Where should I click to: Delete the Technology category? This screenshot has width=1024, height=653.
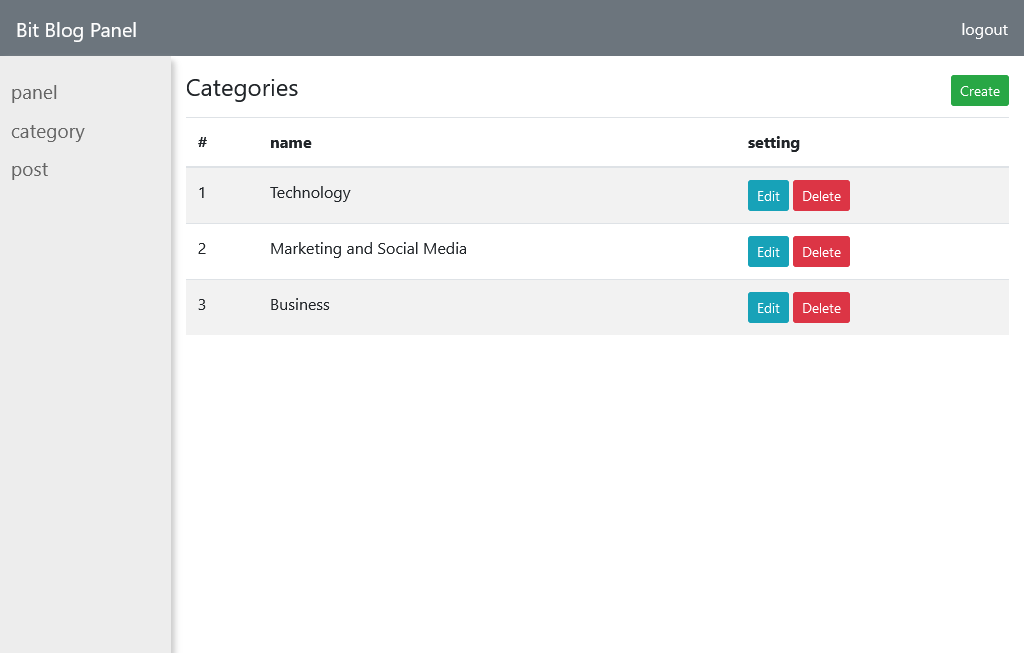click(x=821, y=196)
